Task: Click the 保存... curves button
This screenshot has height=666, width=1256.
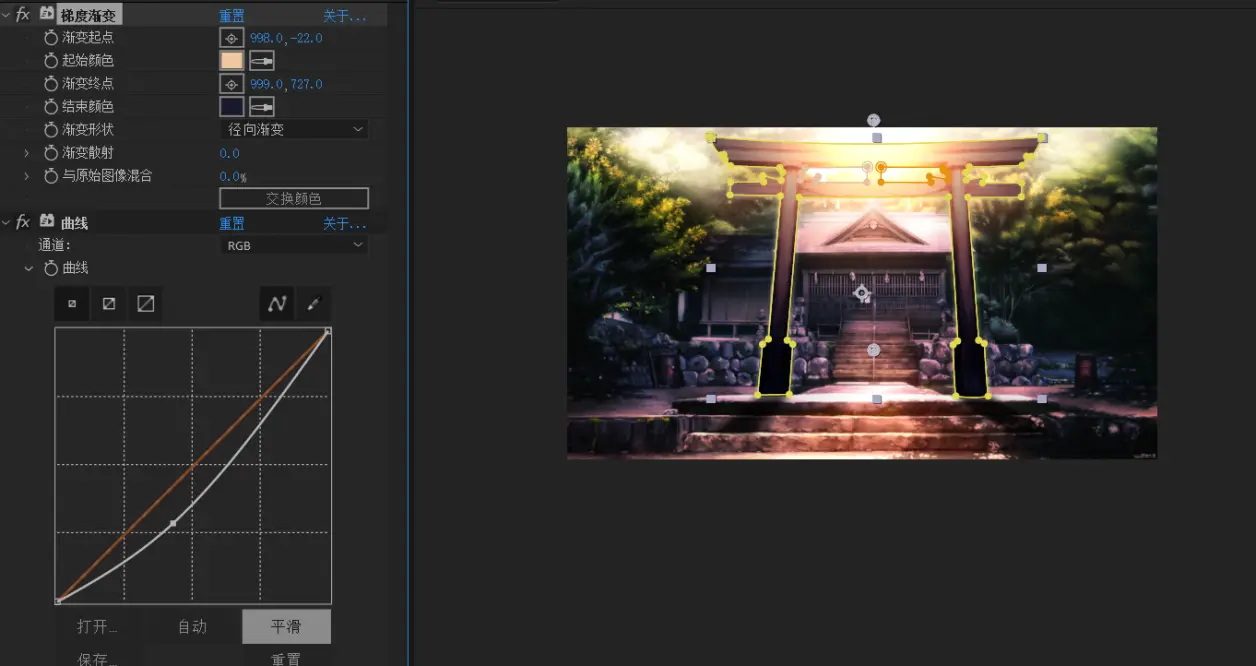Action: pos(98,658)
